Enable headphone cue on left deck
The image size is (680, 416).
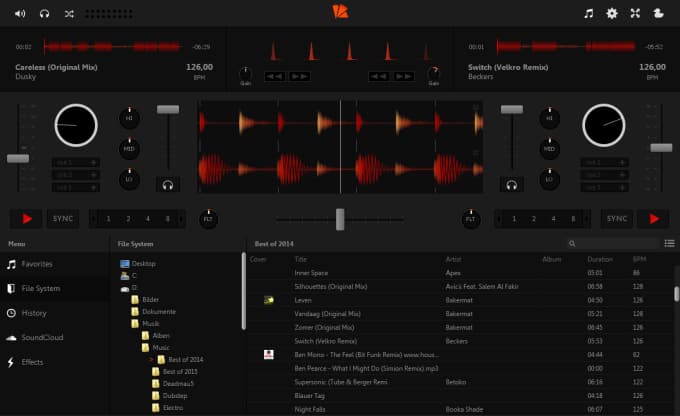(168, 184)
